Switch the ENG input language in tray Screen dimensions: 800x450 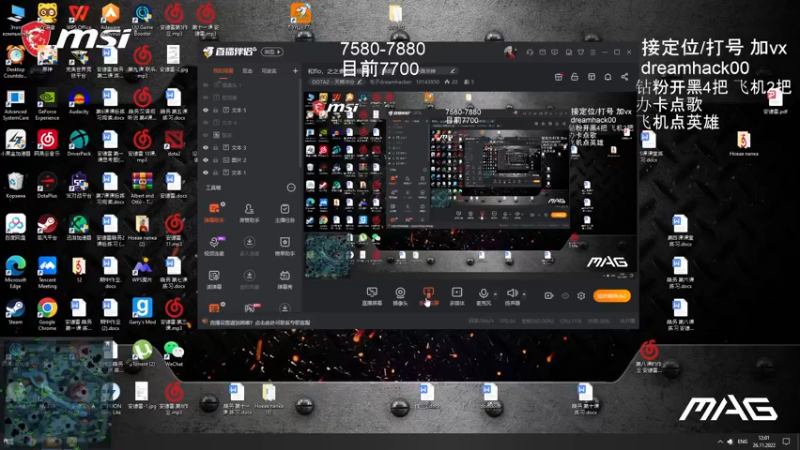click(x=742, y=441)
